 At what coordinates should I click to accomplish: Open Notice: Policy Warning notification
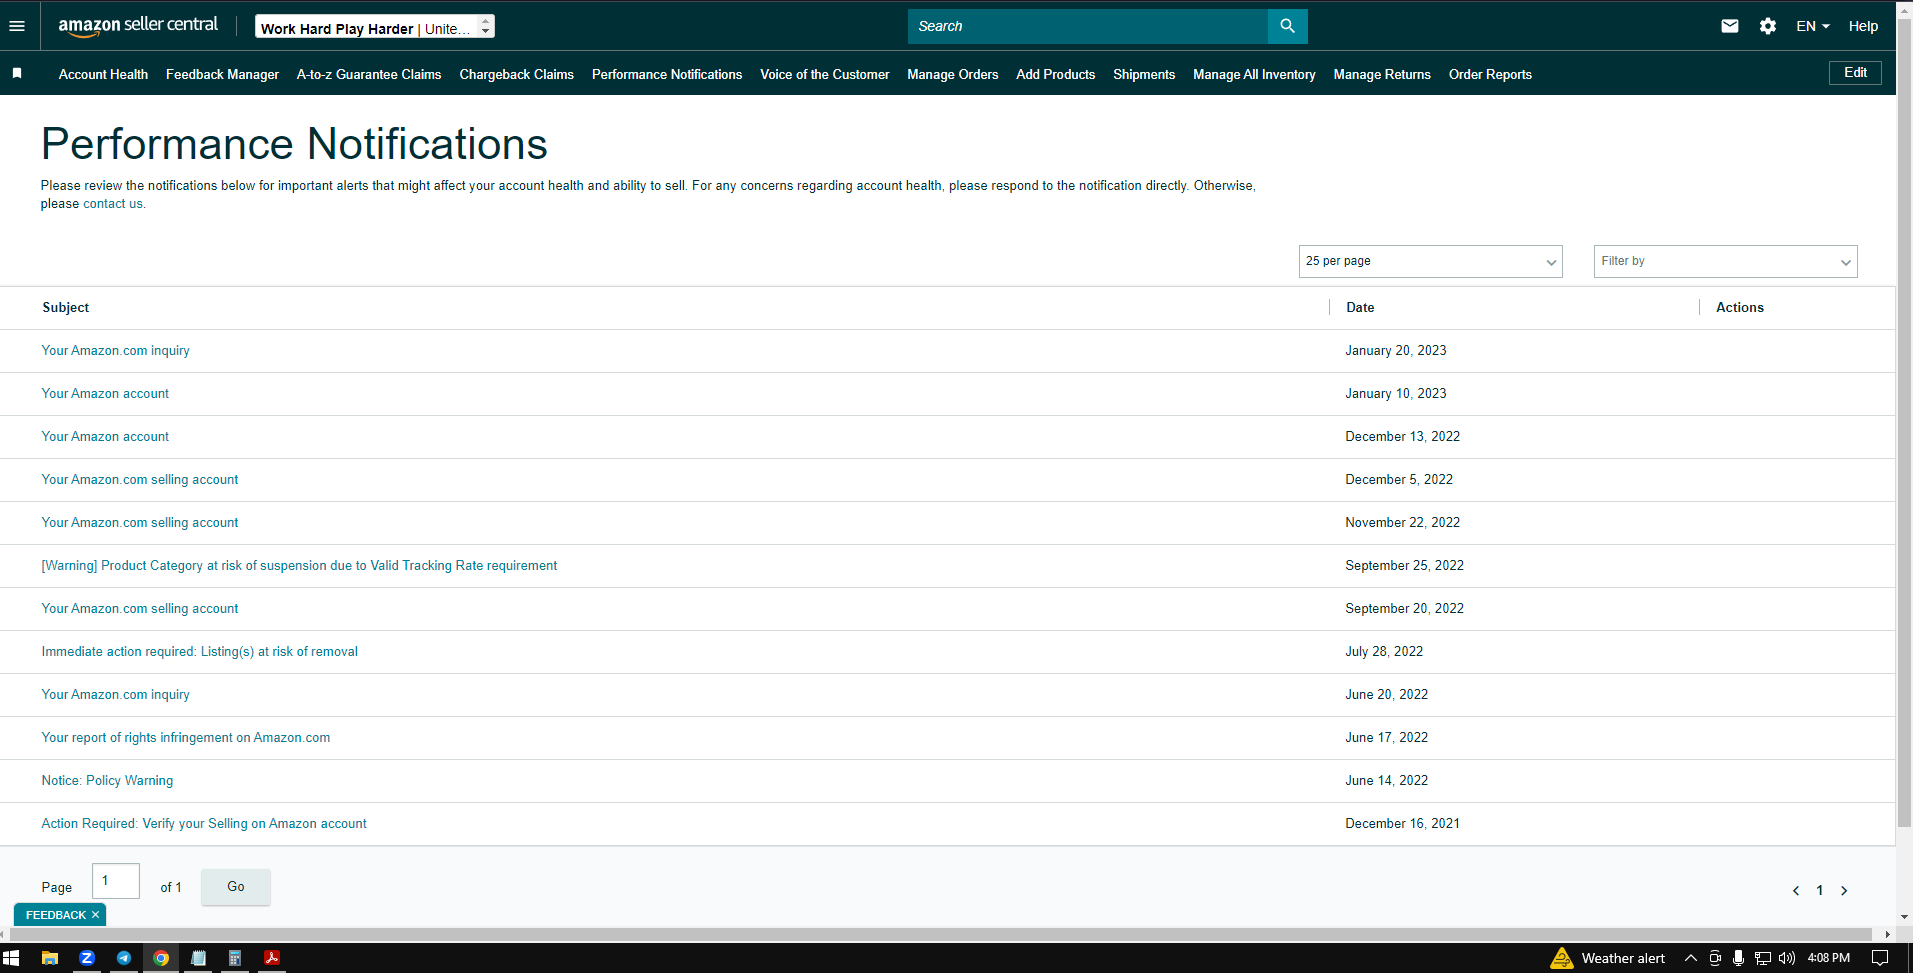click(x=107, y=781)
